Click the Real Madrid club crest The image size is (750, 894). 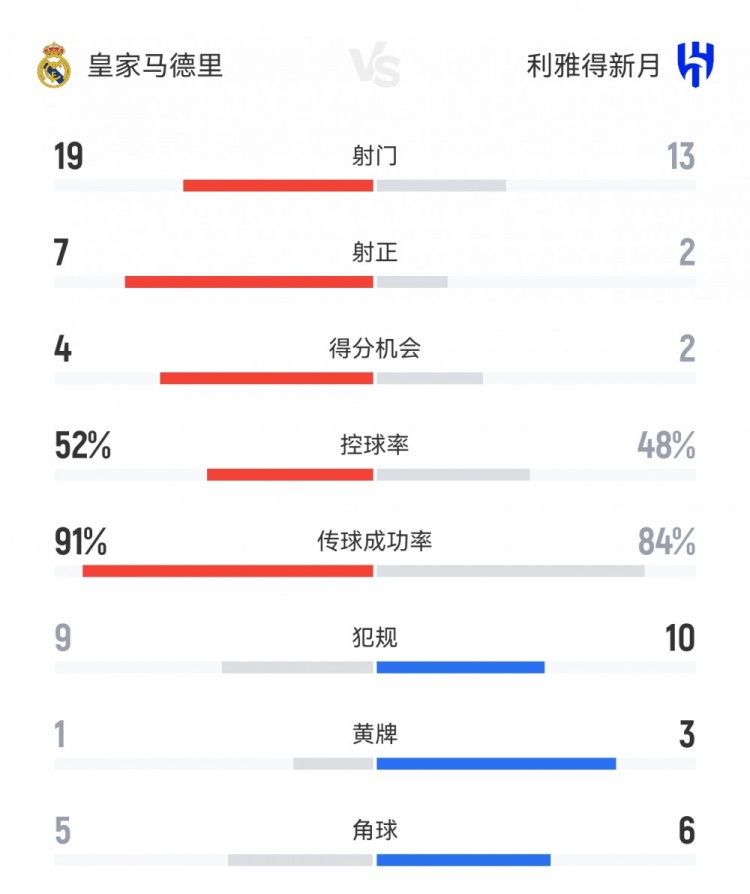54,66
